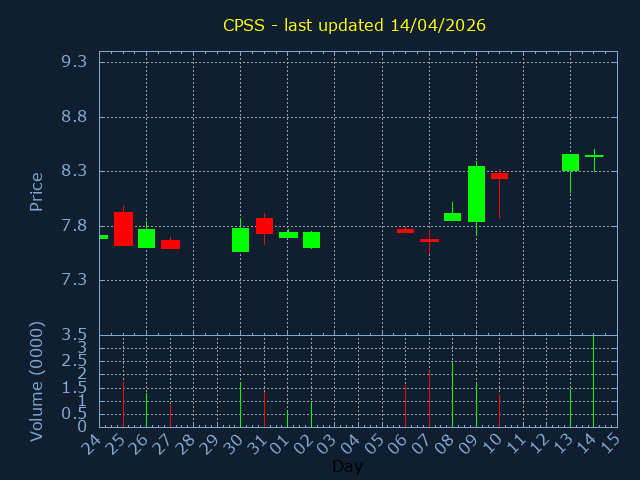The image size is (640, 480).
Task: Select the red volume bar on day 27
Action: [170, 415]
